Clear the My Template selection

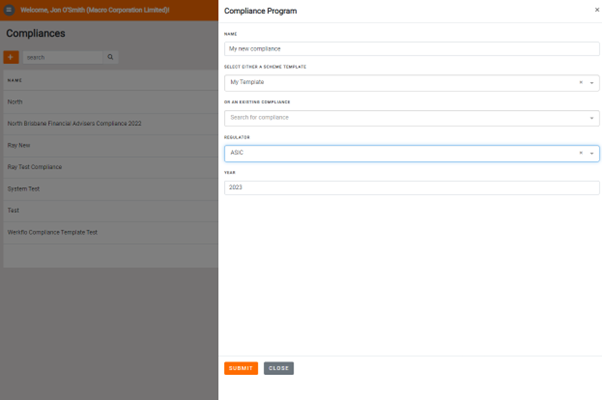[581, 83]
